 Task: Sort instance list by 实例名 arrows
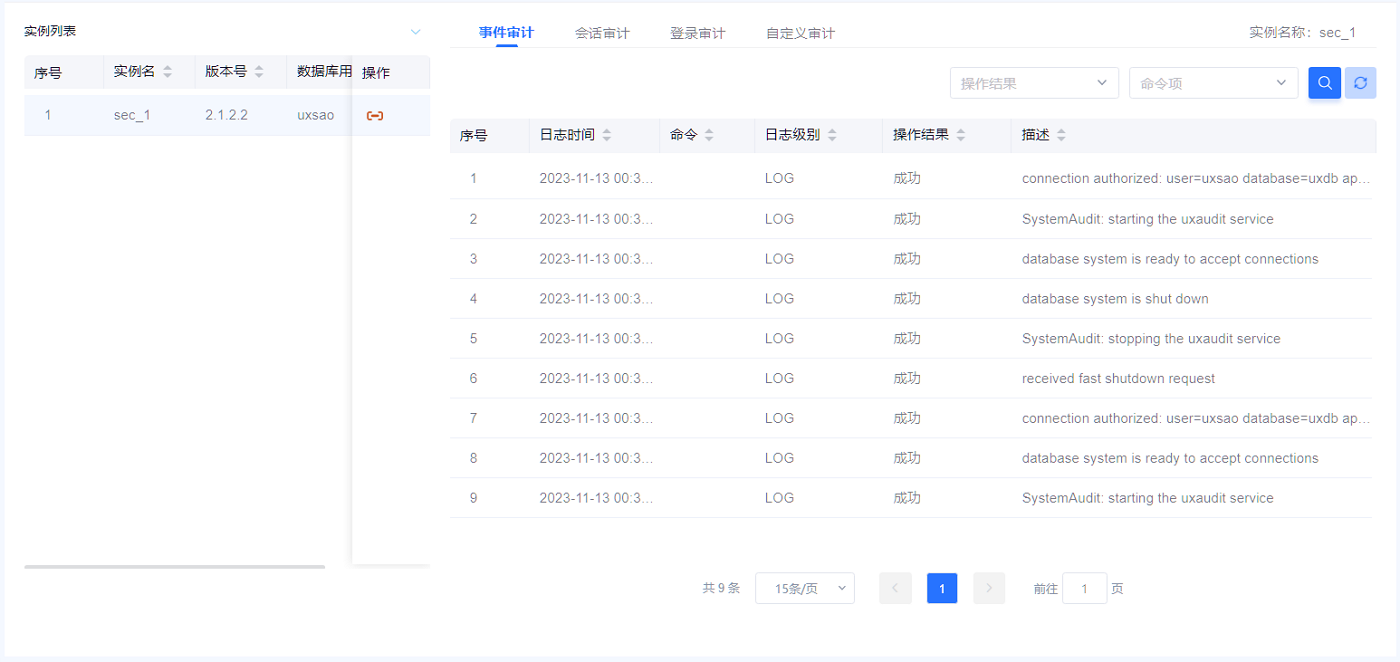pyautogui.click(x=167, y=72)
